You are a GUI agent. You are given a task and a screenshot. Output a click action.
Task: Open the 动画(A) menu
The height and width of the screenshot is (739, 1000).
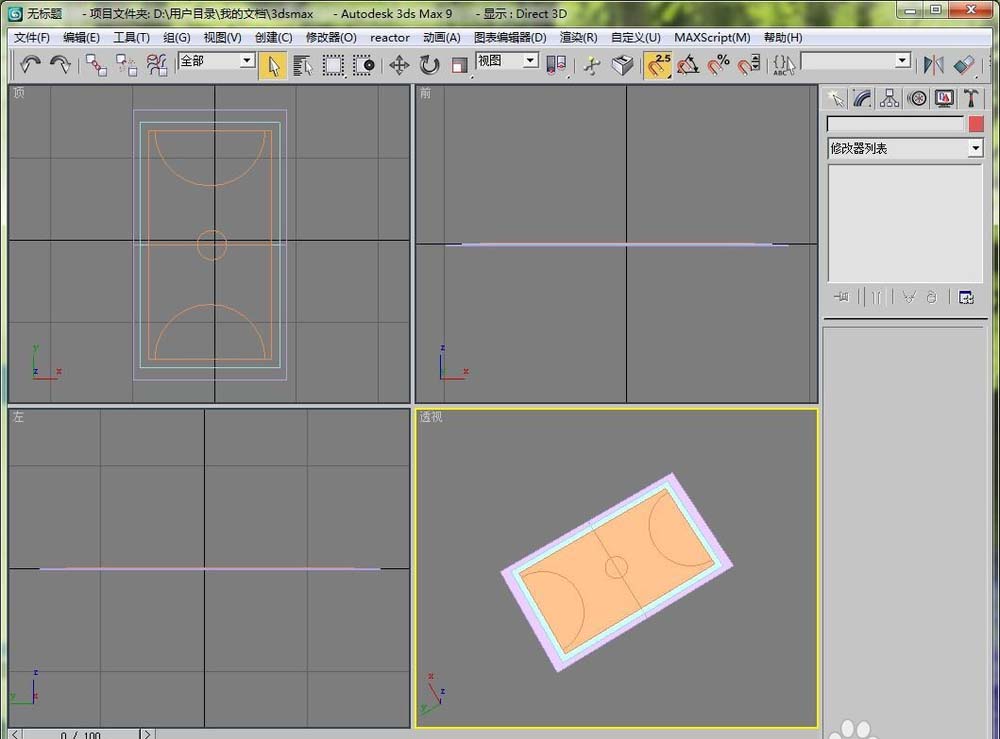coord(441,38)
